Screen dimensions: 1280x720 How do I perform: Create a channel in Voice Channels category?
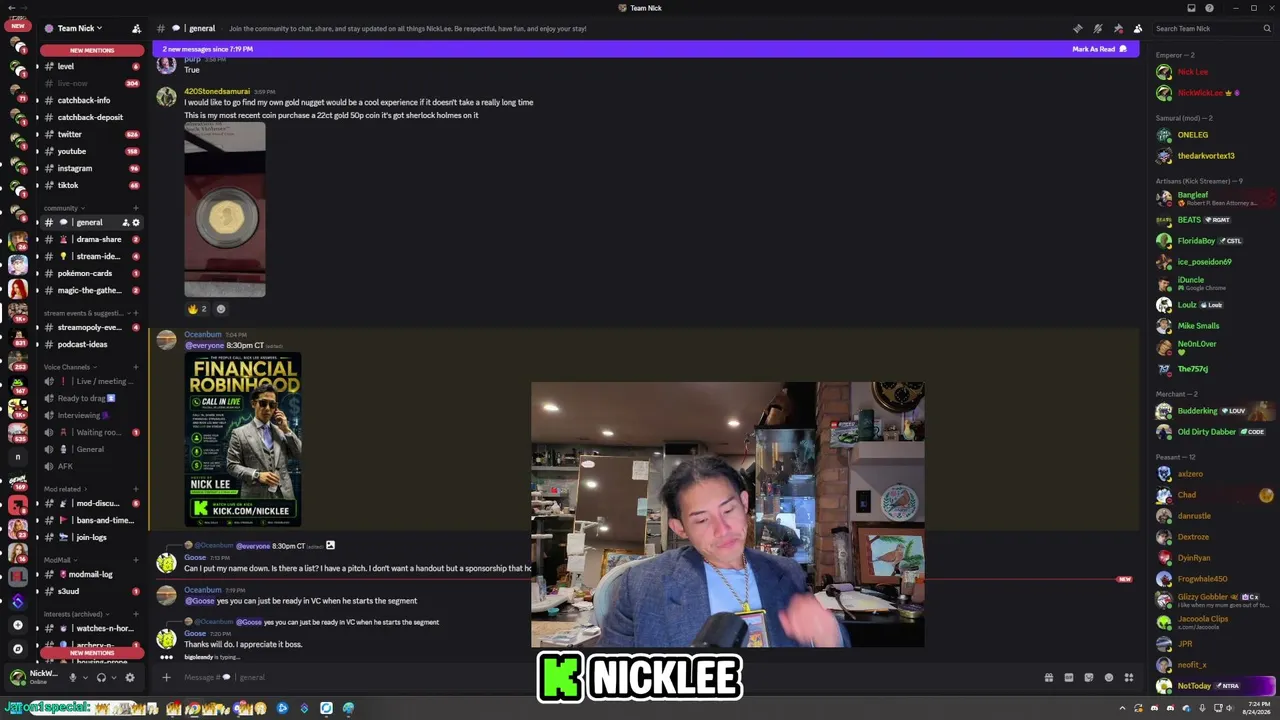click(136, 367)
